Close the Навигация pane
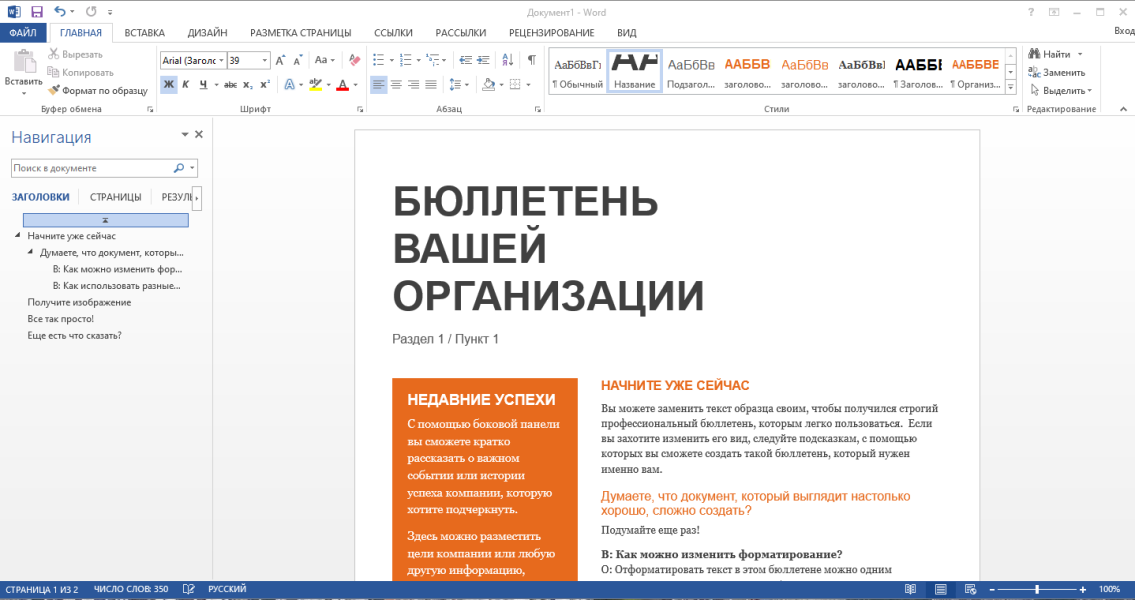The width and height of the screenshot is (1135, 600). pyautogui.click(x=199, y=135)
